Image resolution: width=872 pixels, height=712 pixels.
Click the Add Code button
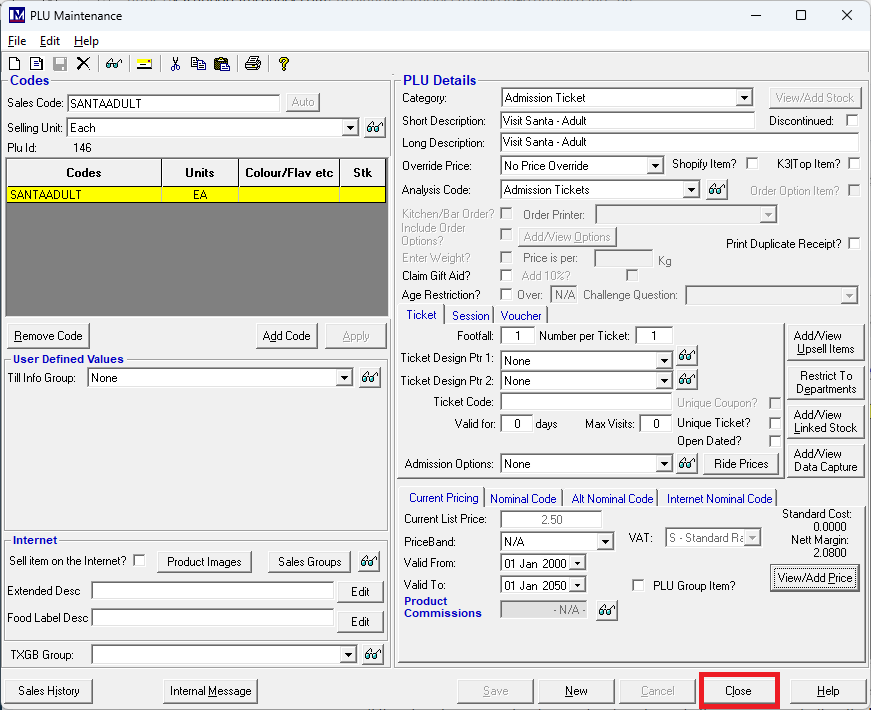286,336
